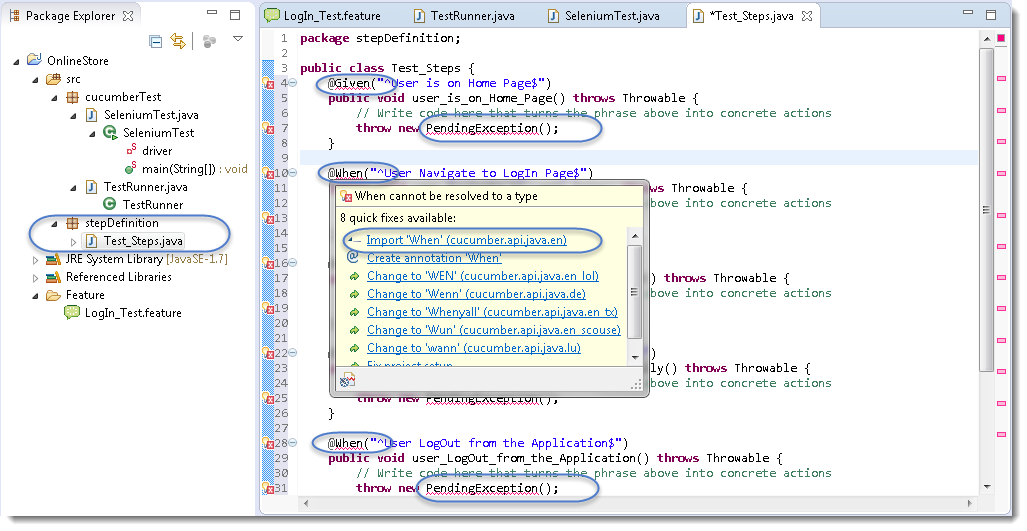The width and height of the screenshot is (1027, 531).
Task: Click Import 'When' (cucumber.api.java.en) fix
Action: point(466,240)
